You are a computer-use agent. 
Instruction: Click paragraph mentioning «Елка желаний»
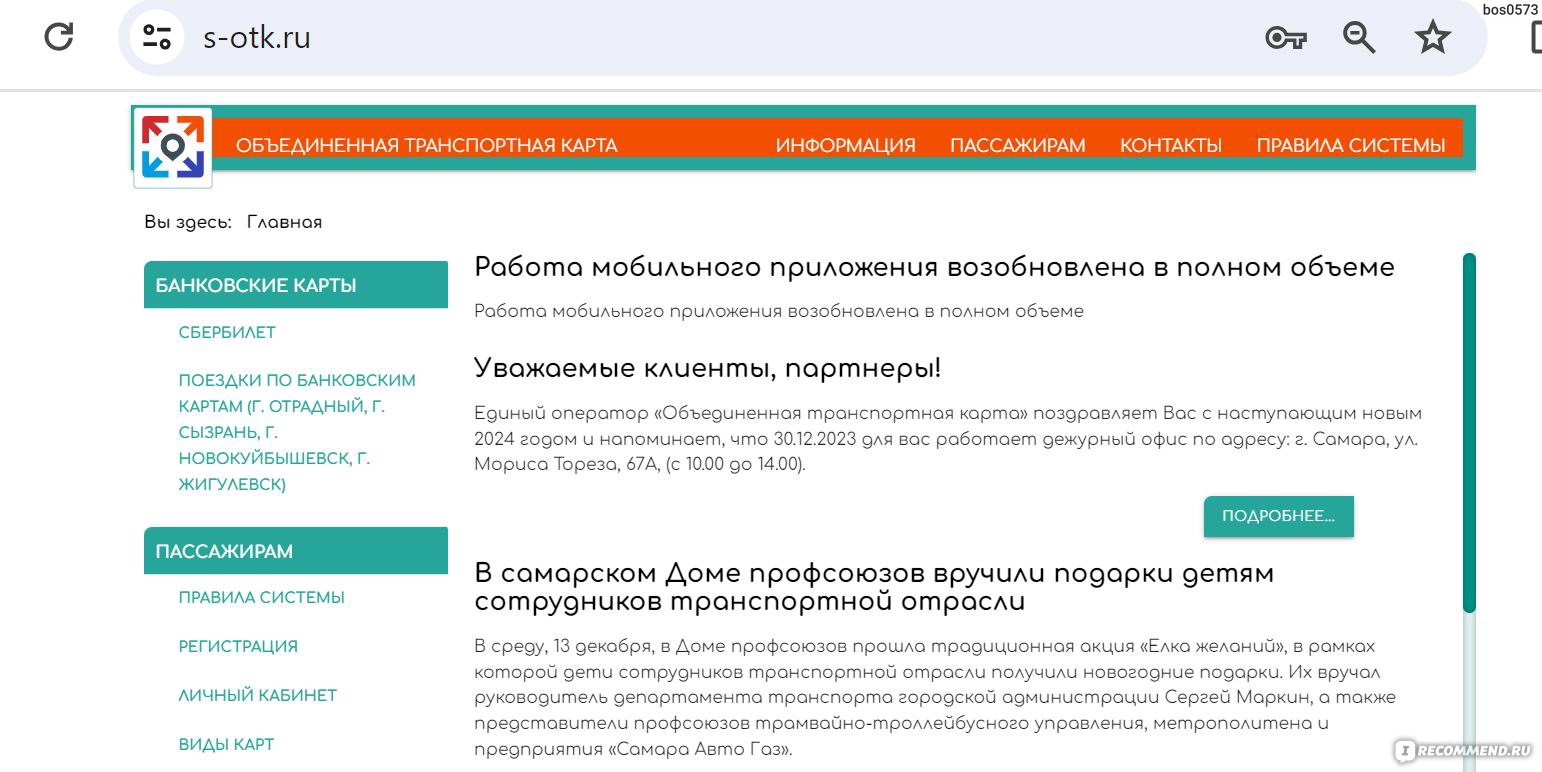click(x=935, y=697)
